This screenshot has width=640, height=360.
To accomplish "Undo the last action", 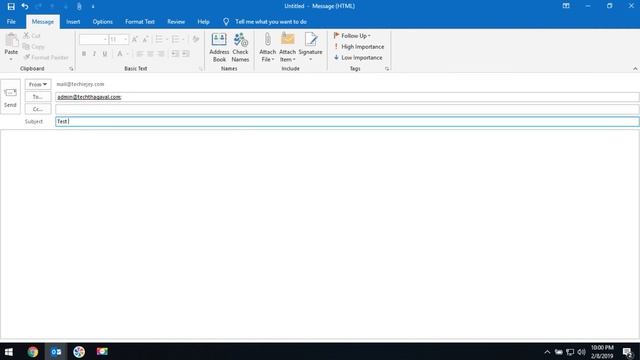I will click(25, 7).
